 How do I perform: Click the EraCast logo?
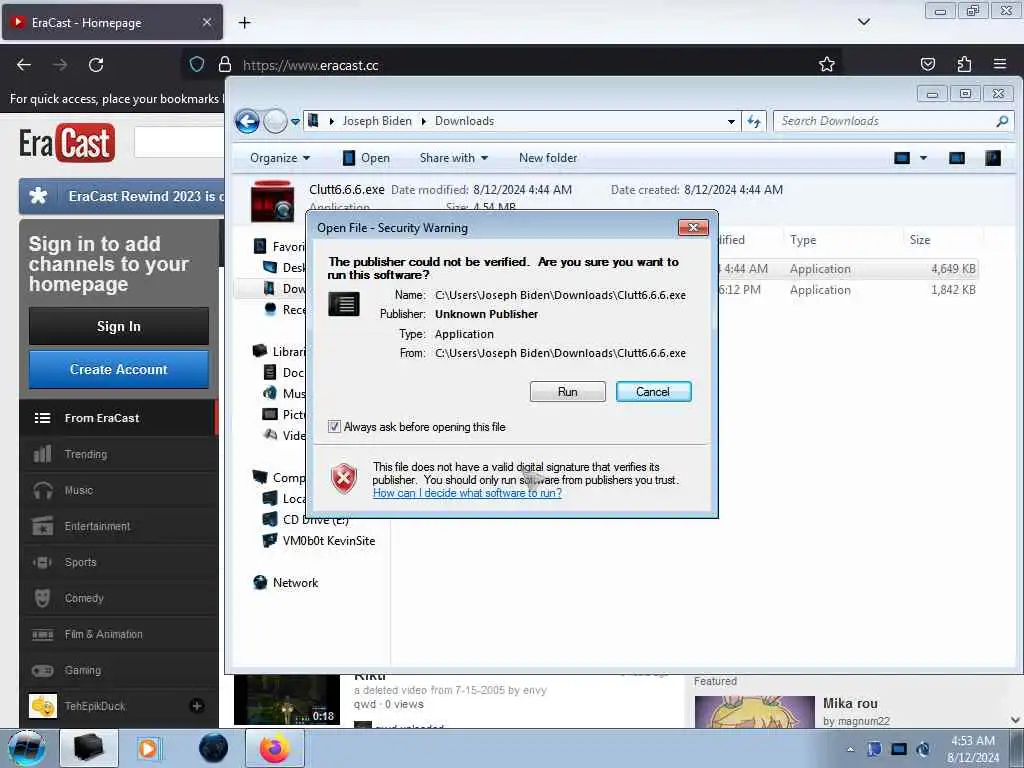click(67, 142)
